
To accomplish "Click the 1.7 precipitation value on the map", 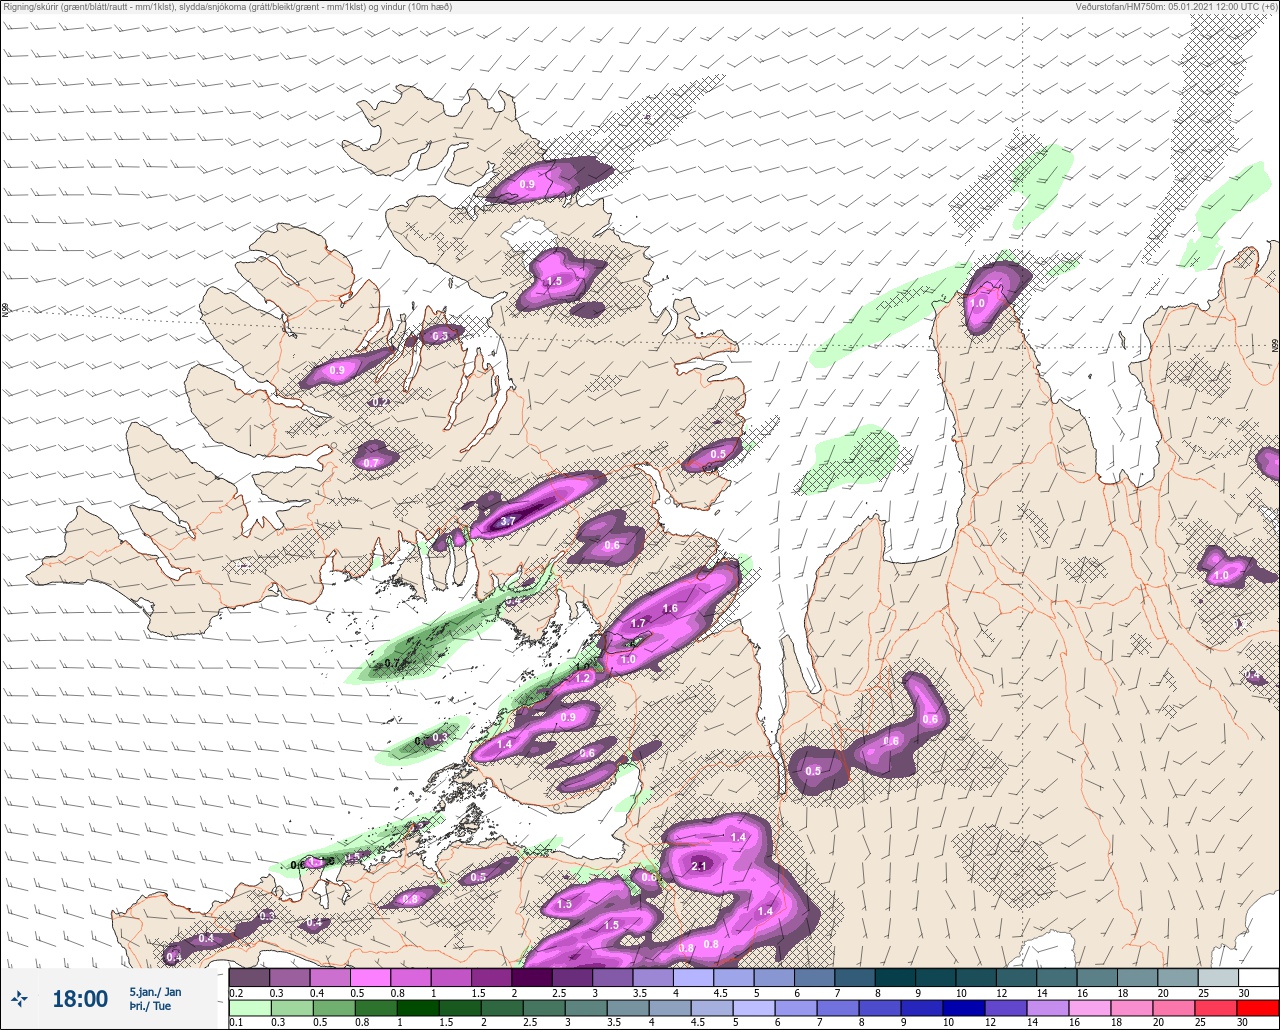I will 639,623.
